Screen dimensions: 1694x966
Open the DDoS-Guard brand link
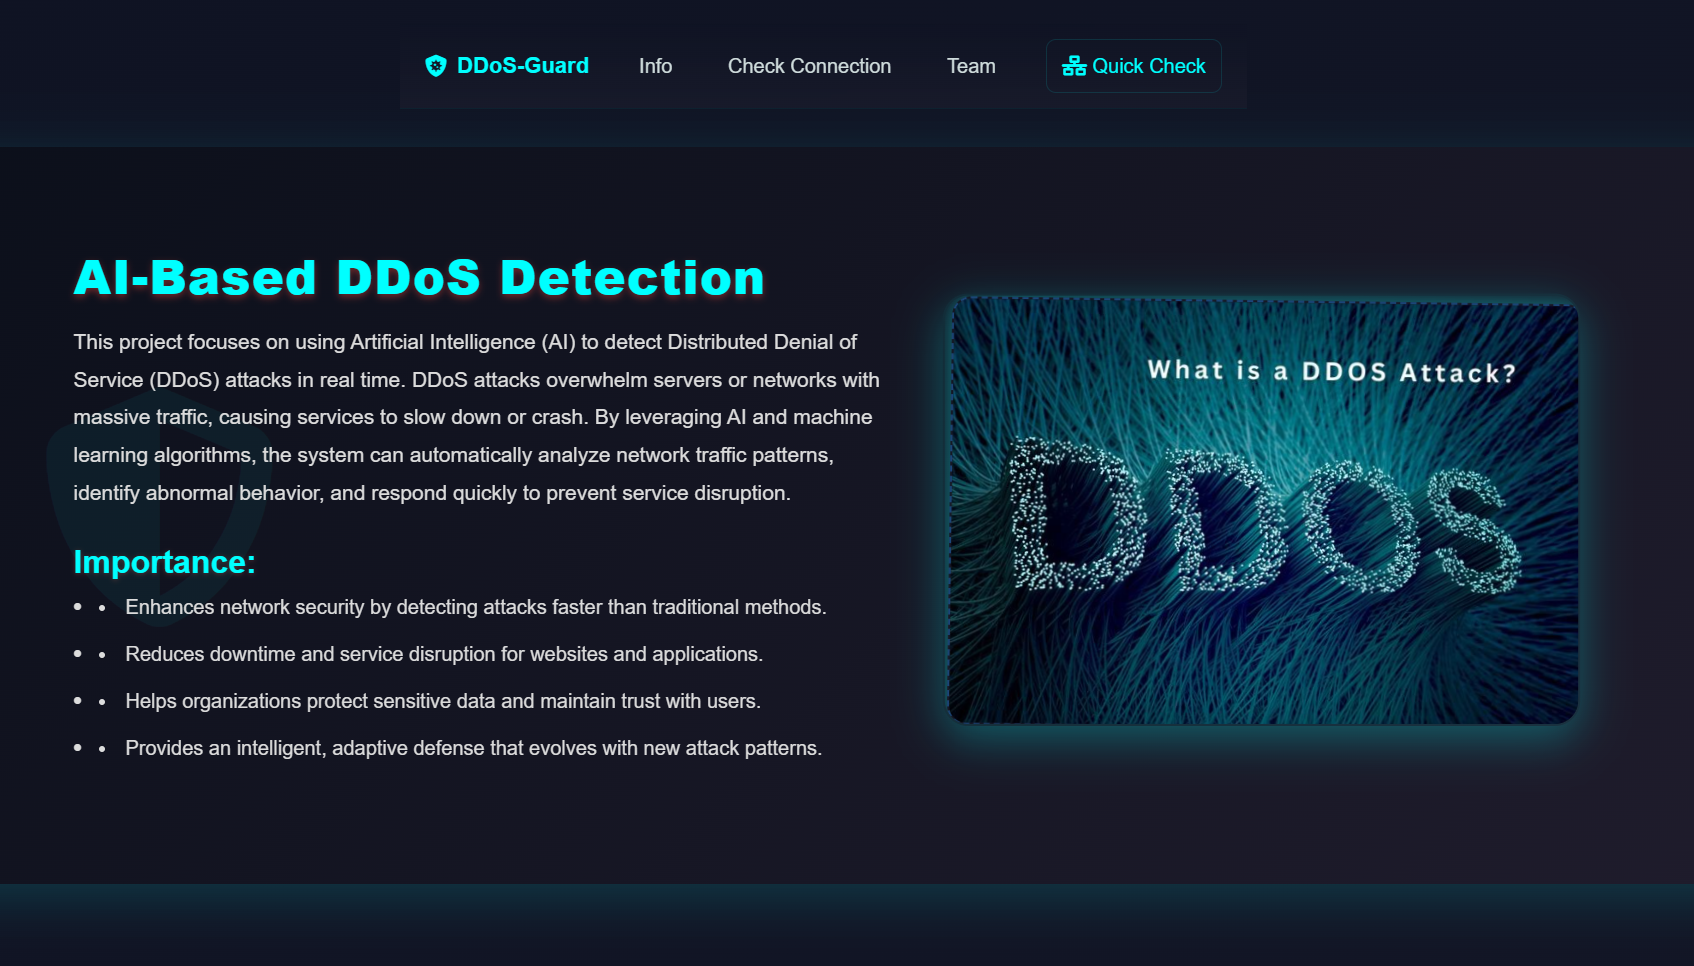click(507, 66)
